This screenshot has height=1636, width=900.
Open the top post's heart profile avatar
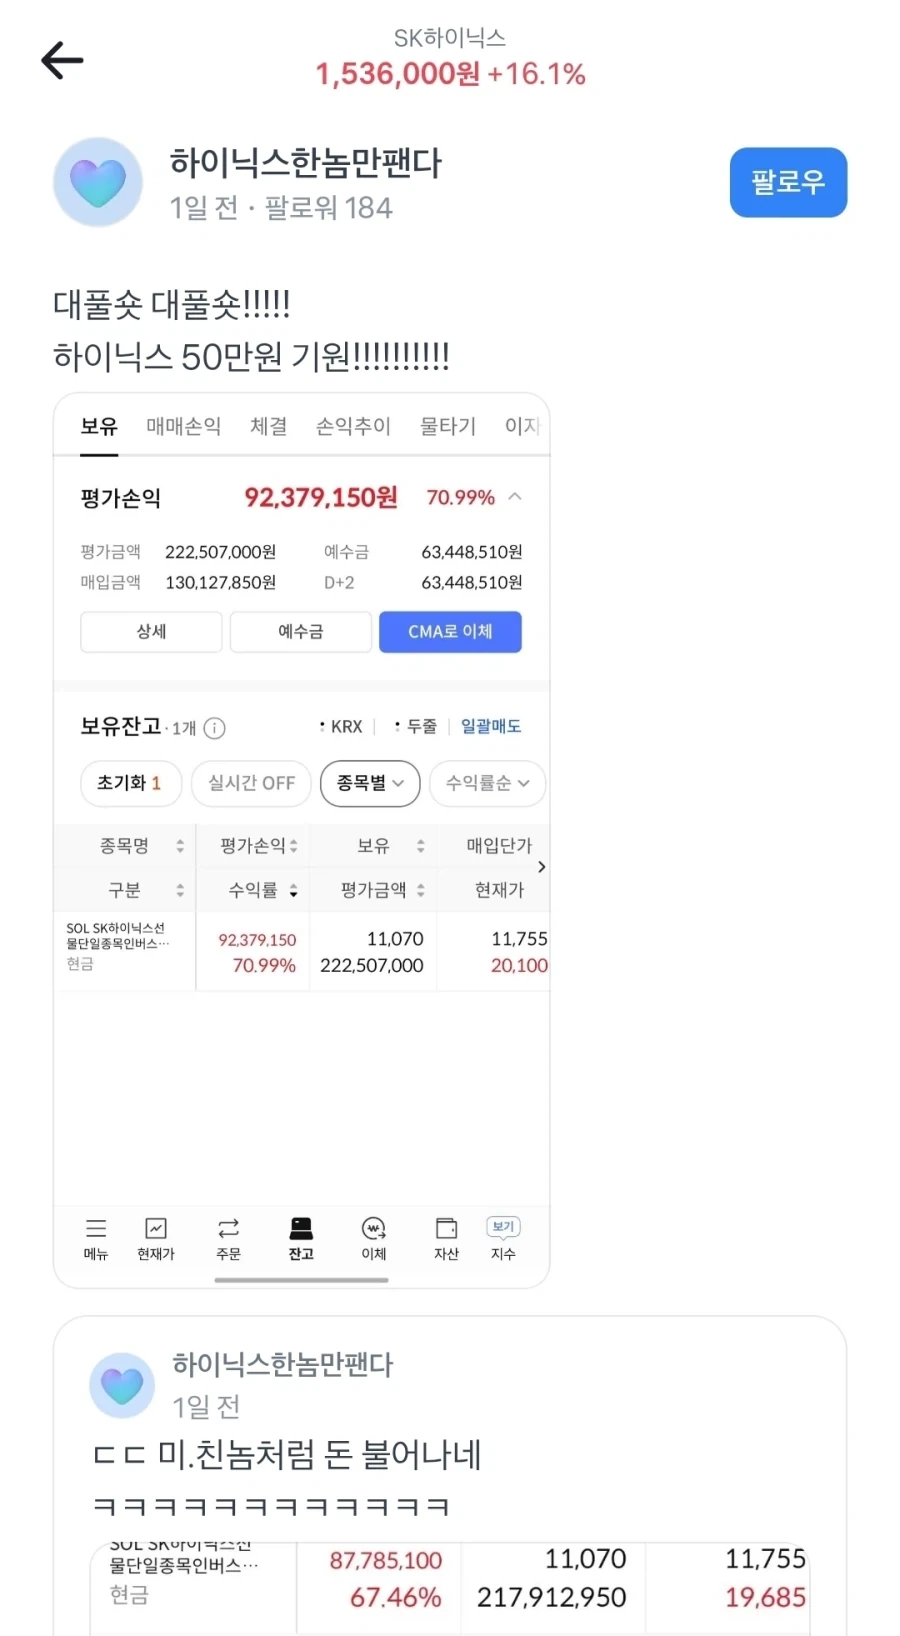98,182
